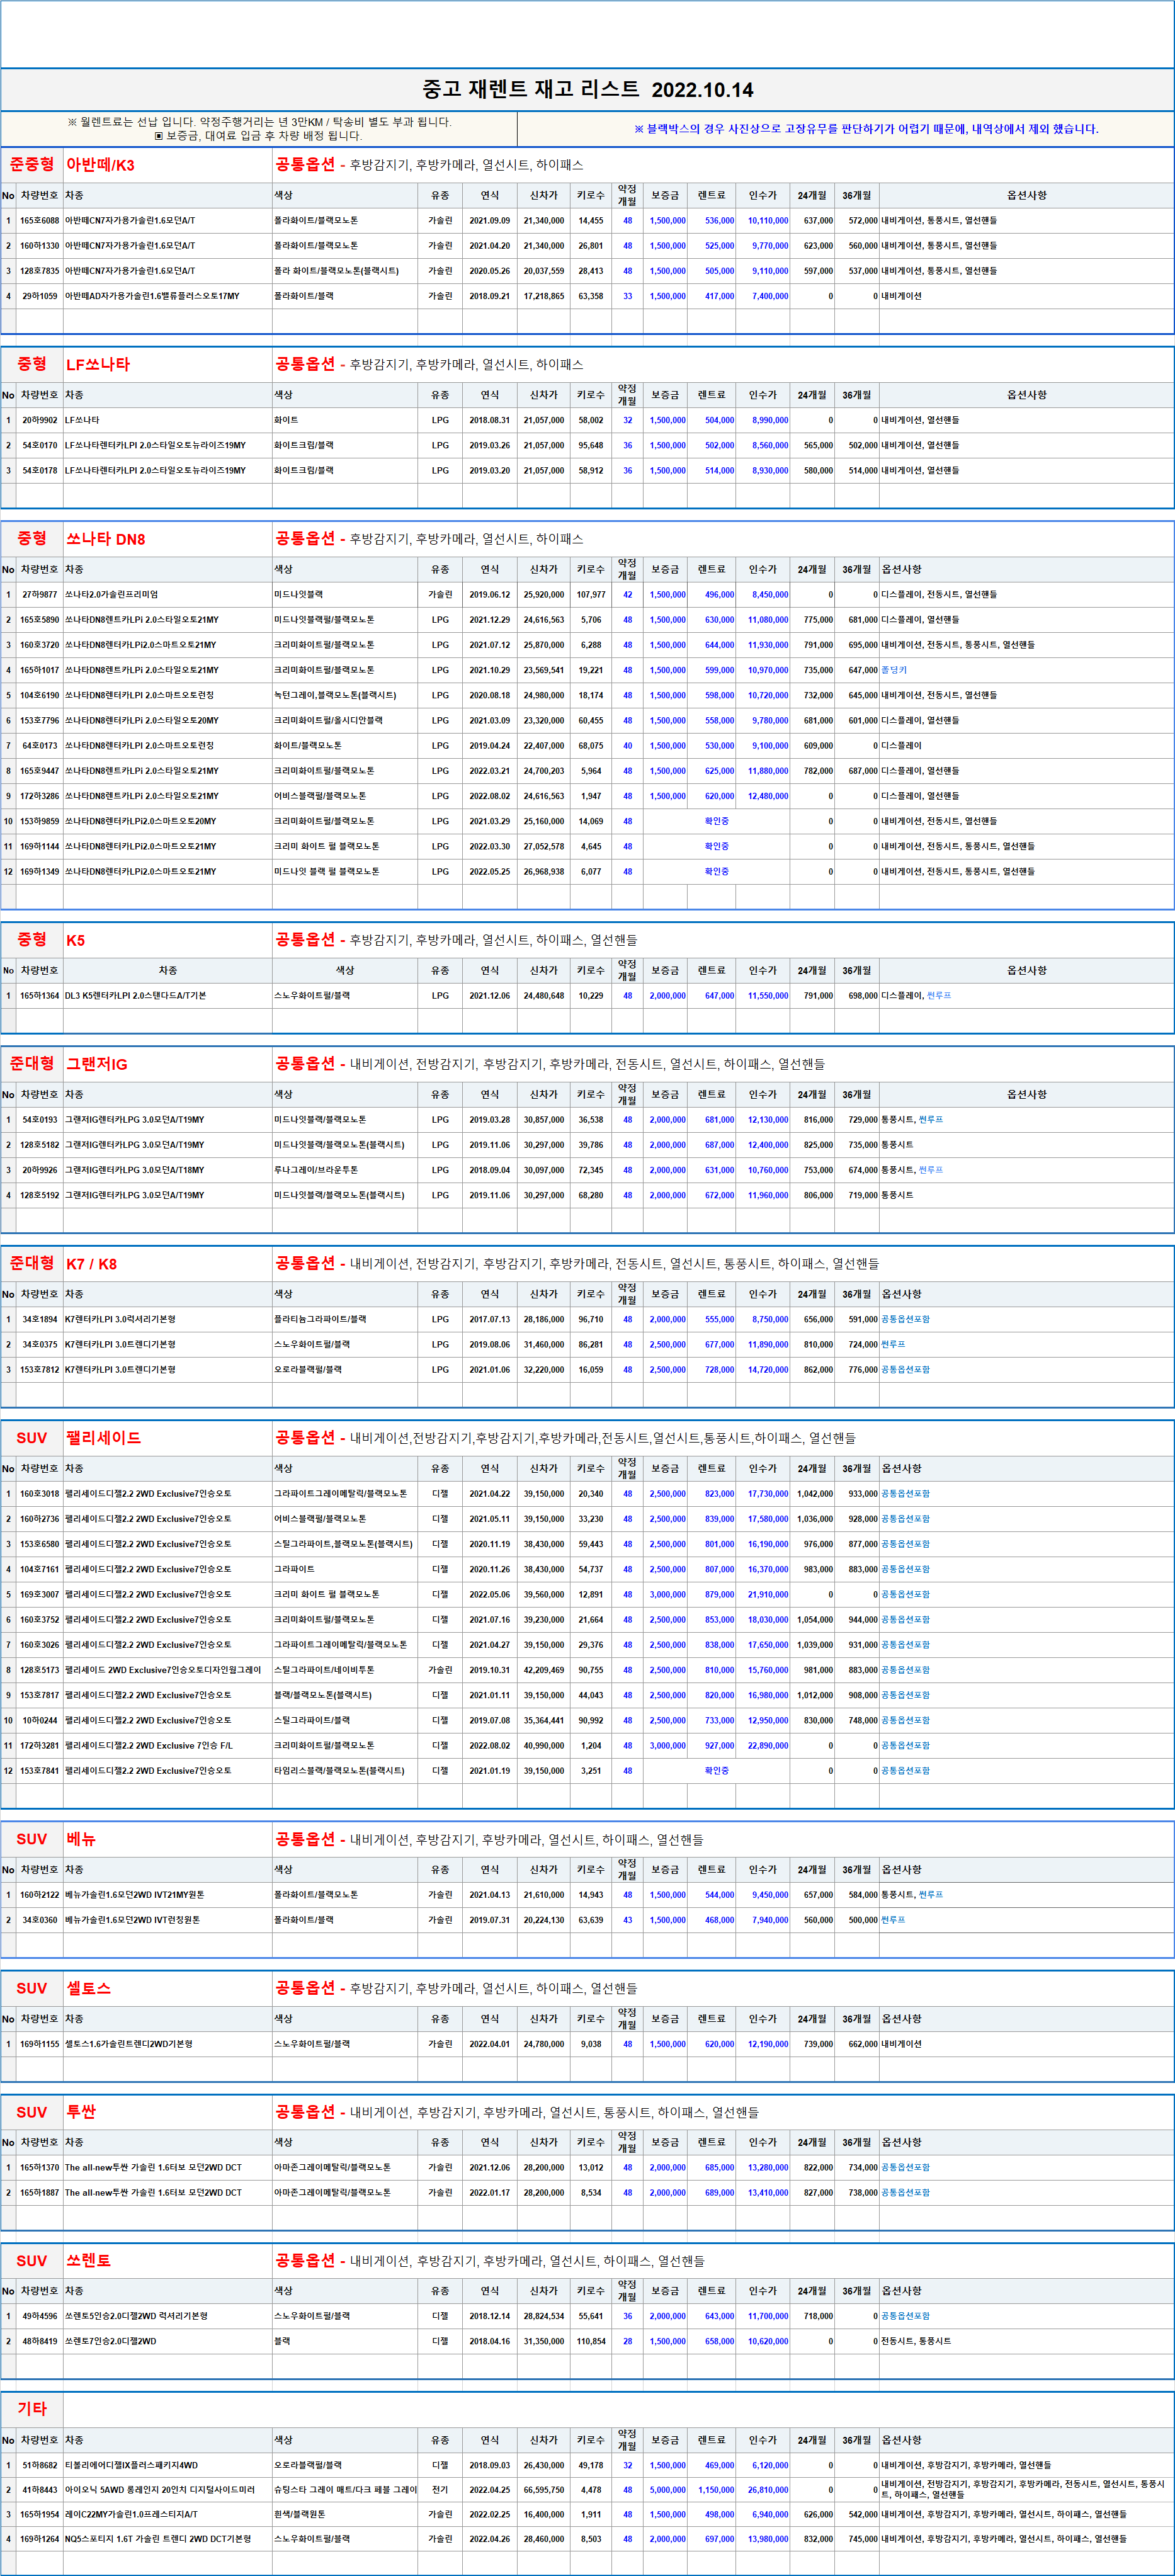This screenshot has height=2576, width=1175.
Task: Click plate number 165하1370
Action: point(40,2167)
